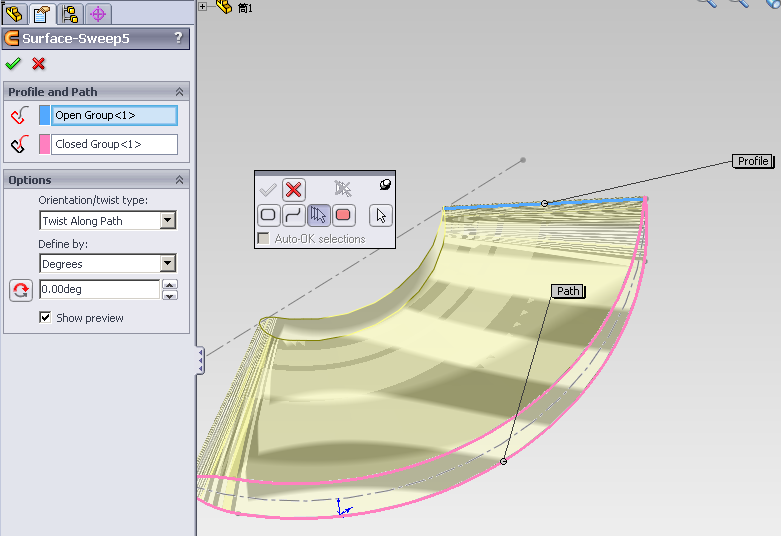
Task: Switch to the PropertyManager tab
Action: click(42, 13)
